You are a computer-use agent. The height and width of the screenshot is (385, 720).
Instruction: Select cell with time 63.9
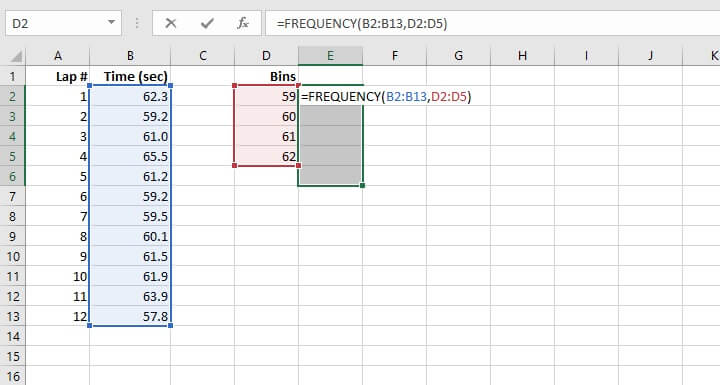click(130, 296)
